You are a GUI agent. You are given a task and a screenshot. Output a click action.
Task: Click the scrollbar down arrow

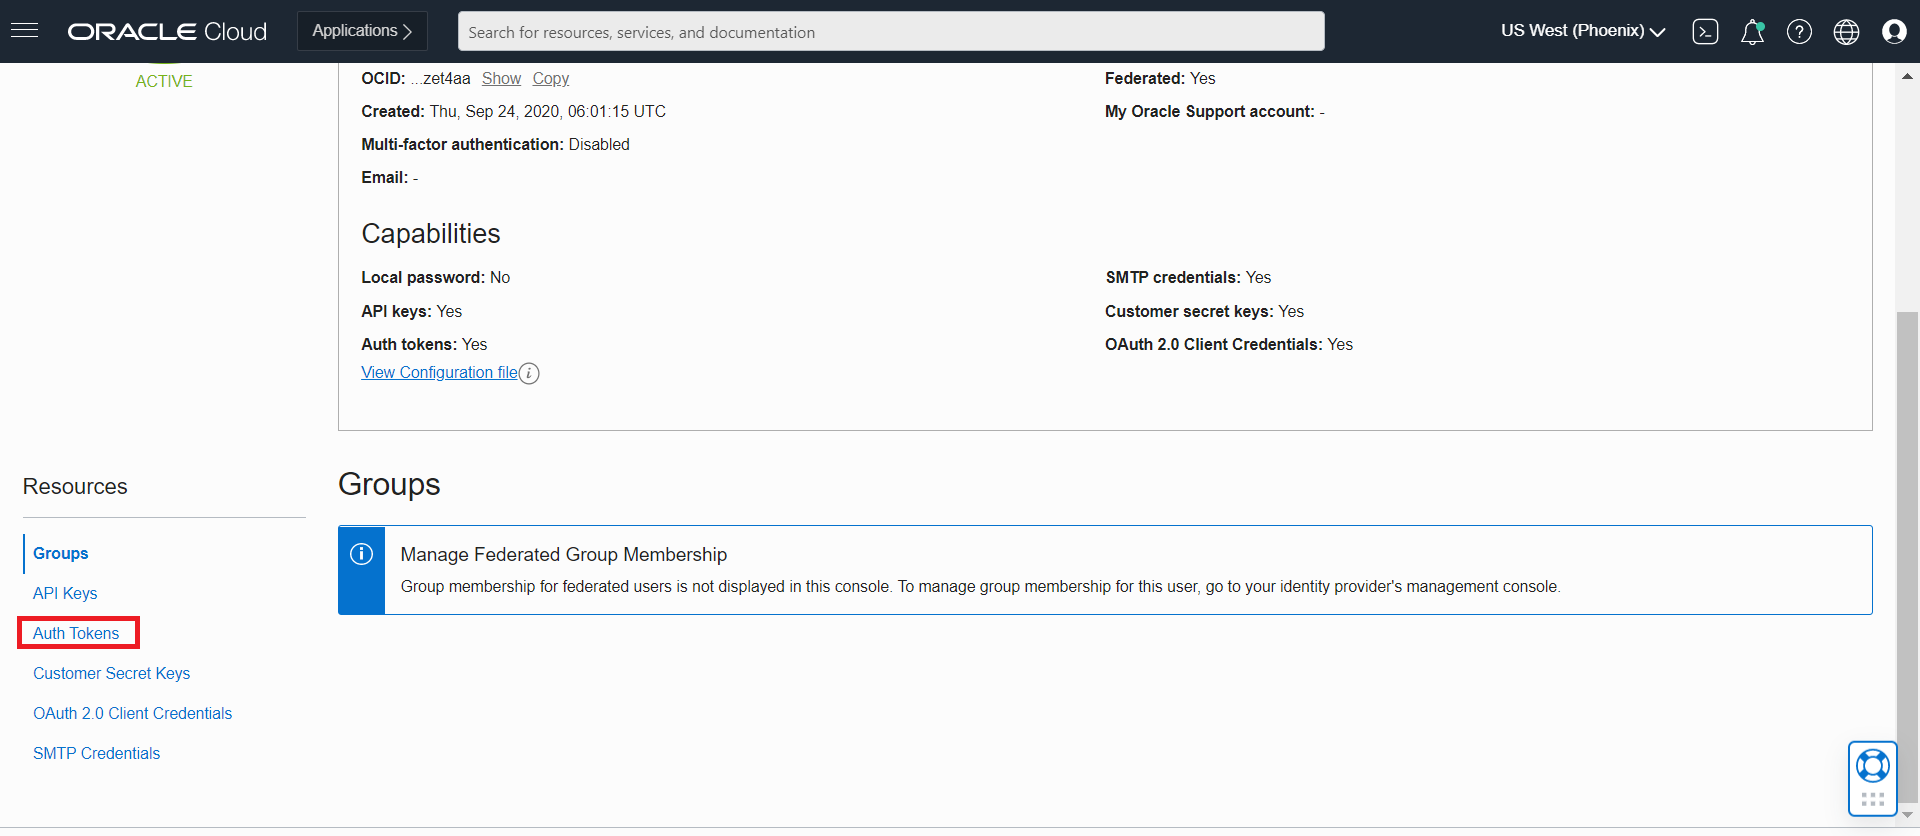1907,814
